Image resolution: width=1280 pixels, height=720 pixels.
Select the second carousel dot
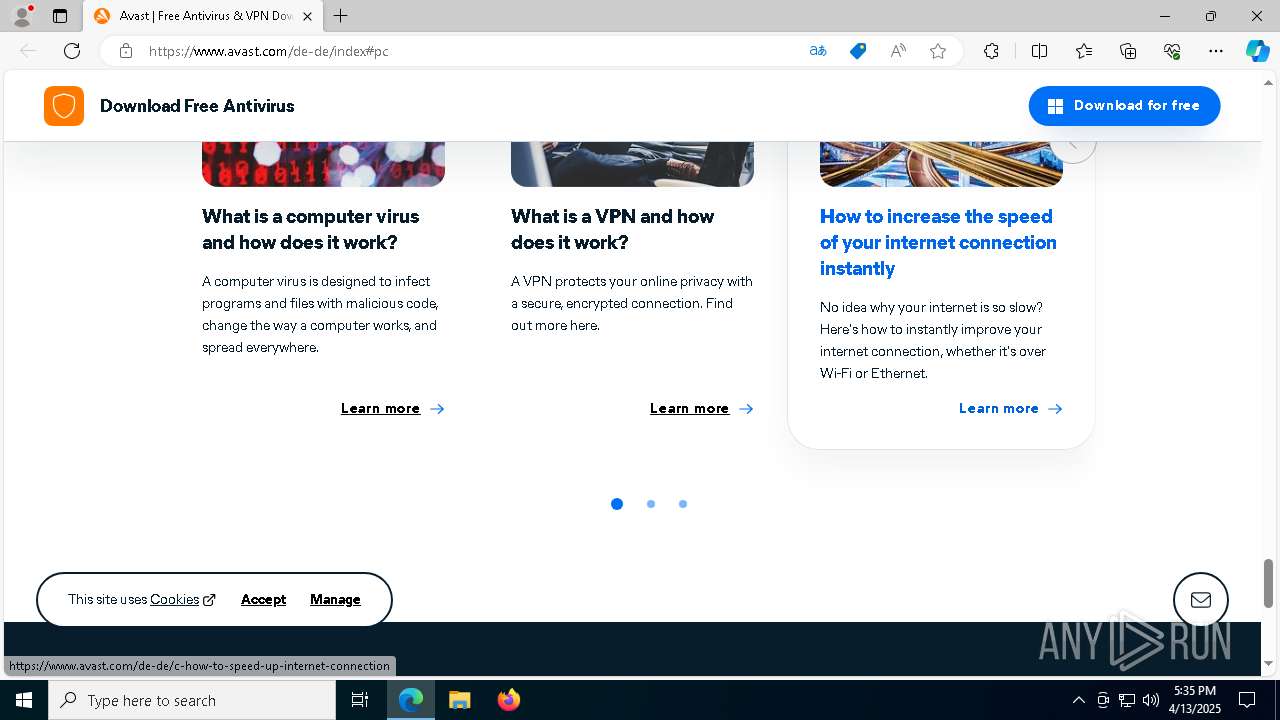pyautogui.click(x=651, y=504)
